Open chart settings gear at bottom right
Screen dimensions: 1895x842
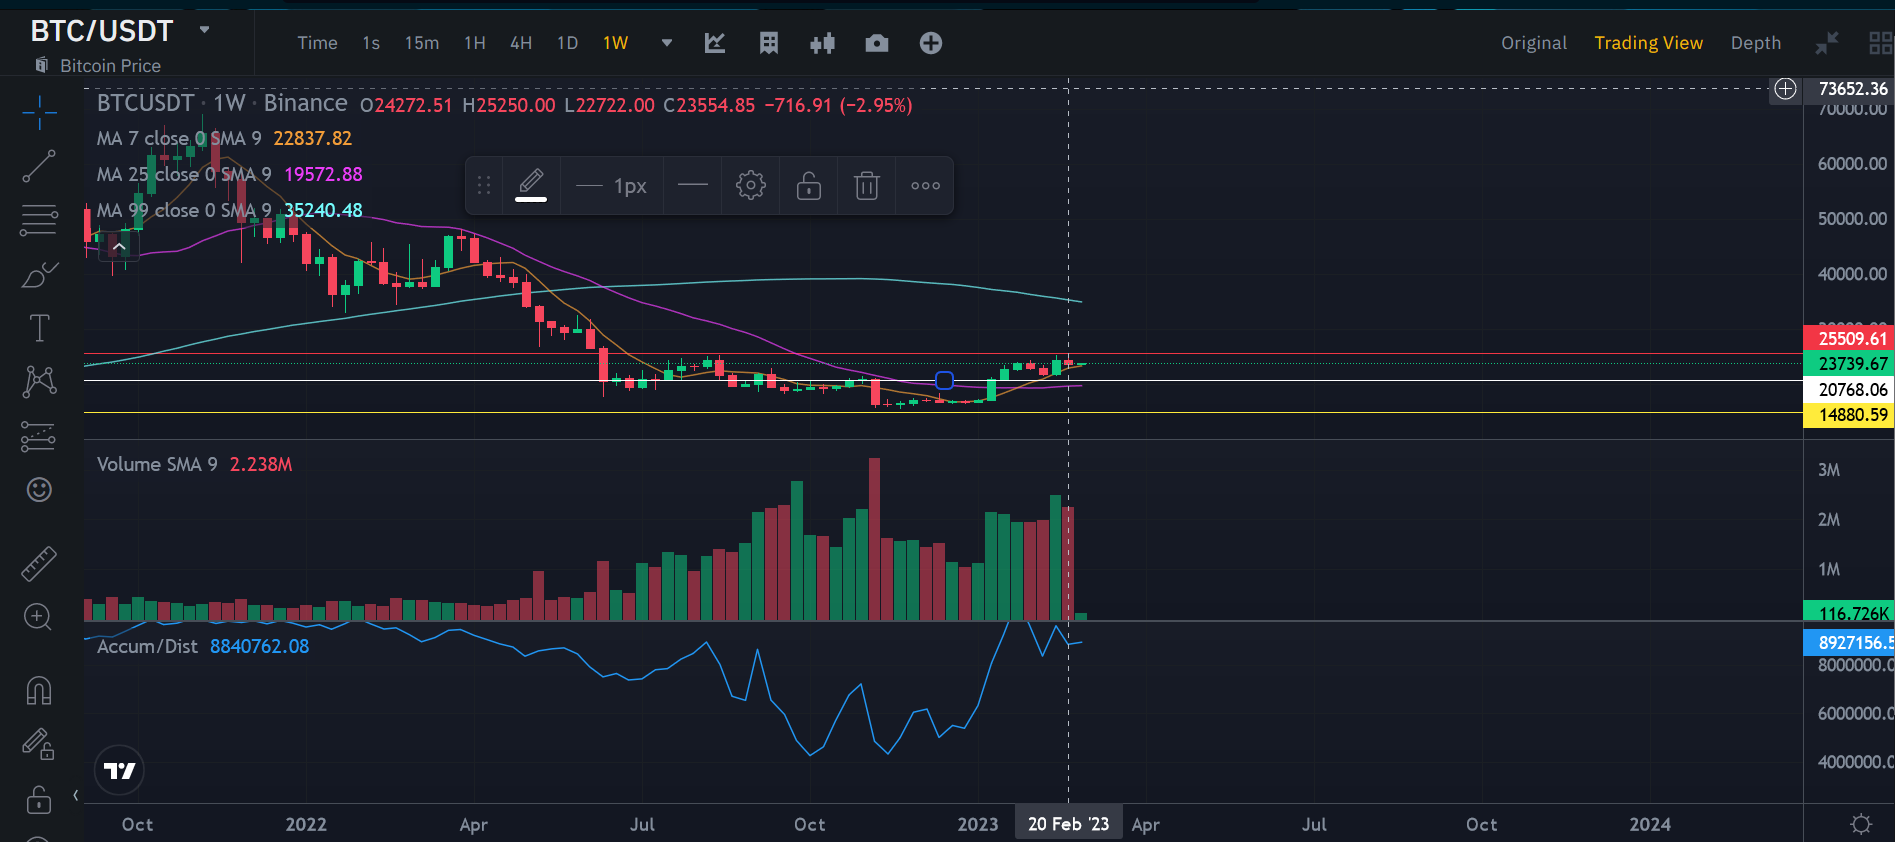(1861, 824)
